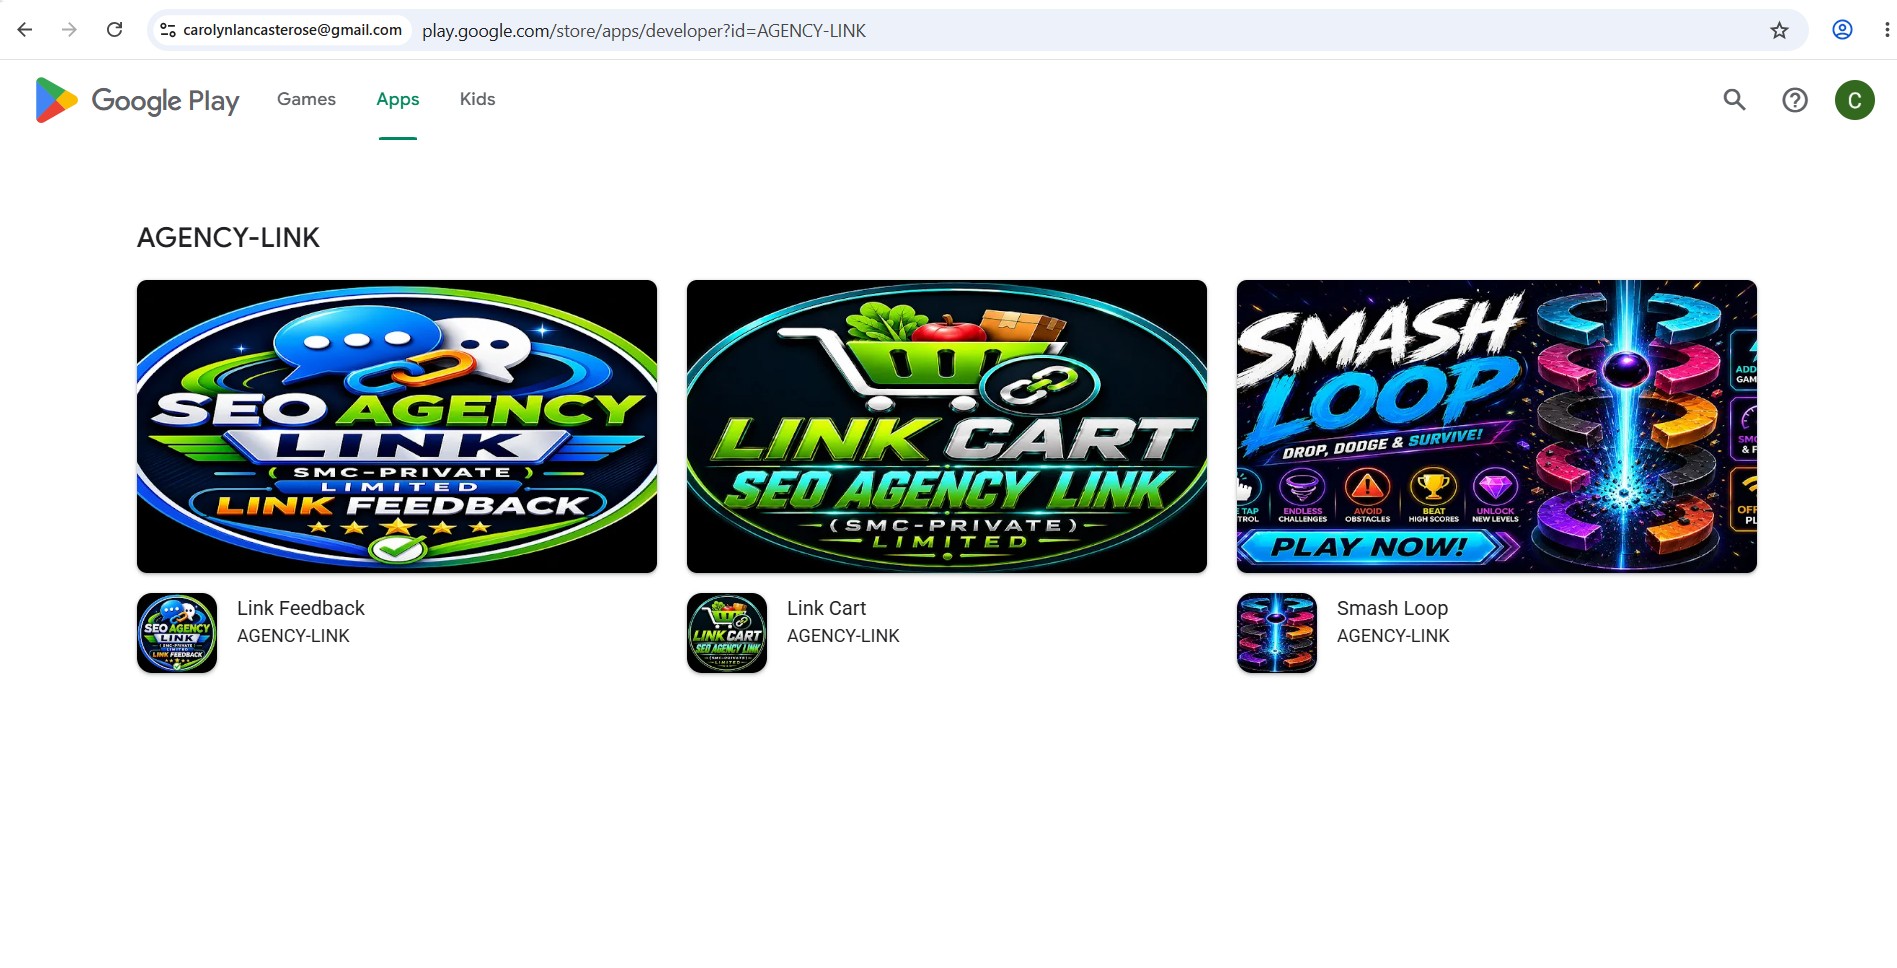
Task: Open the SEO Agency Link Feedback banner
Action: [397, 426]
